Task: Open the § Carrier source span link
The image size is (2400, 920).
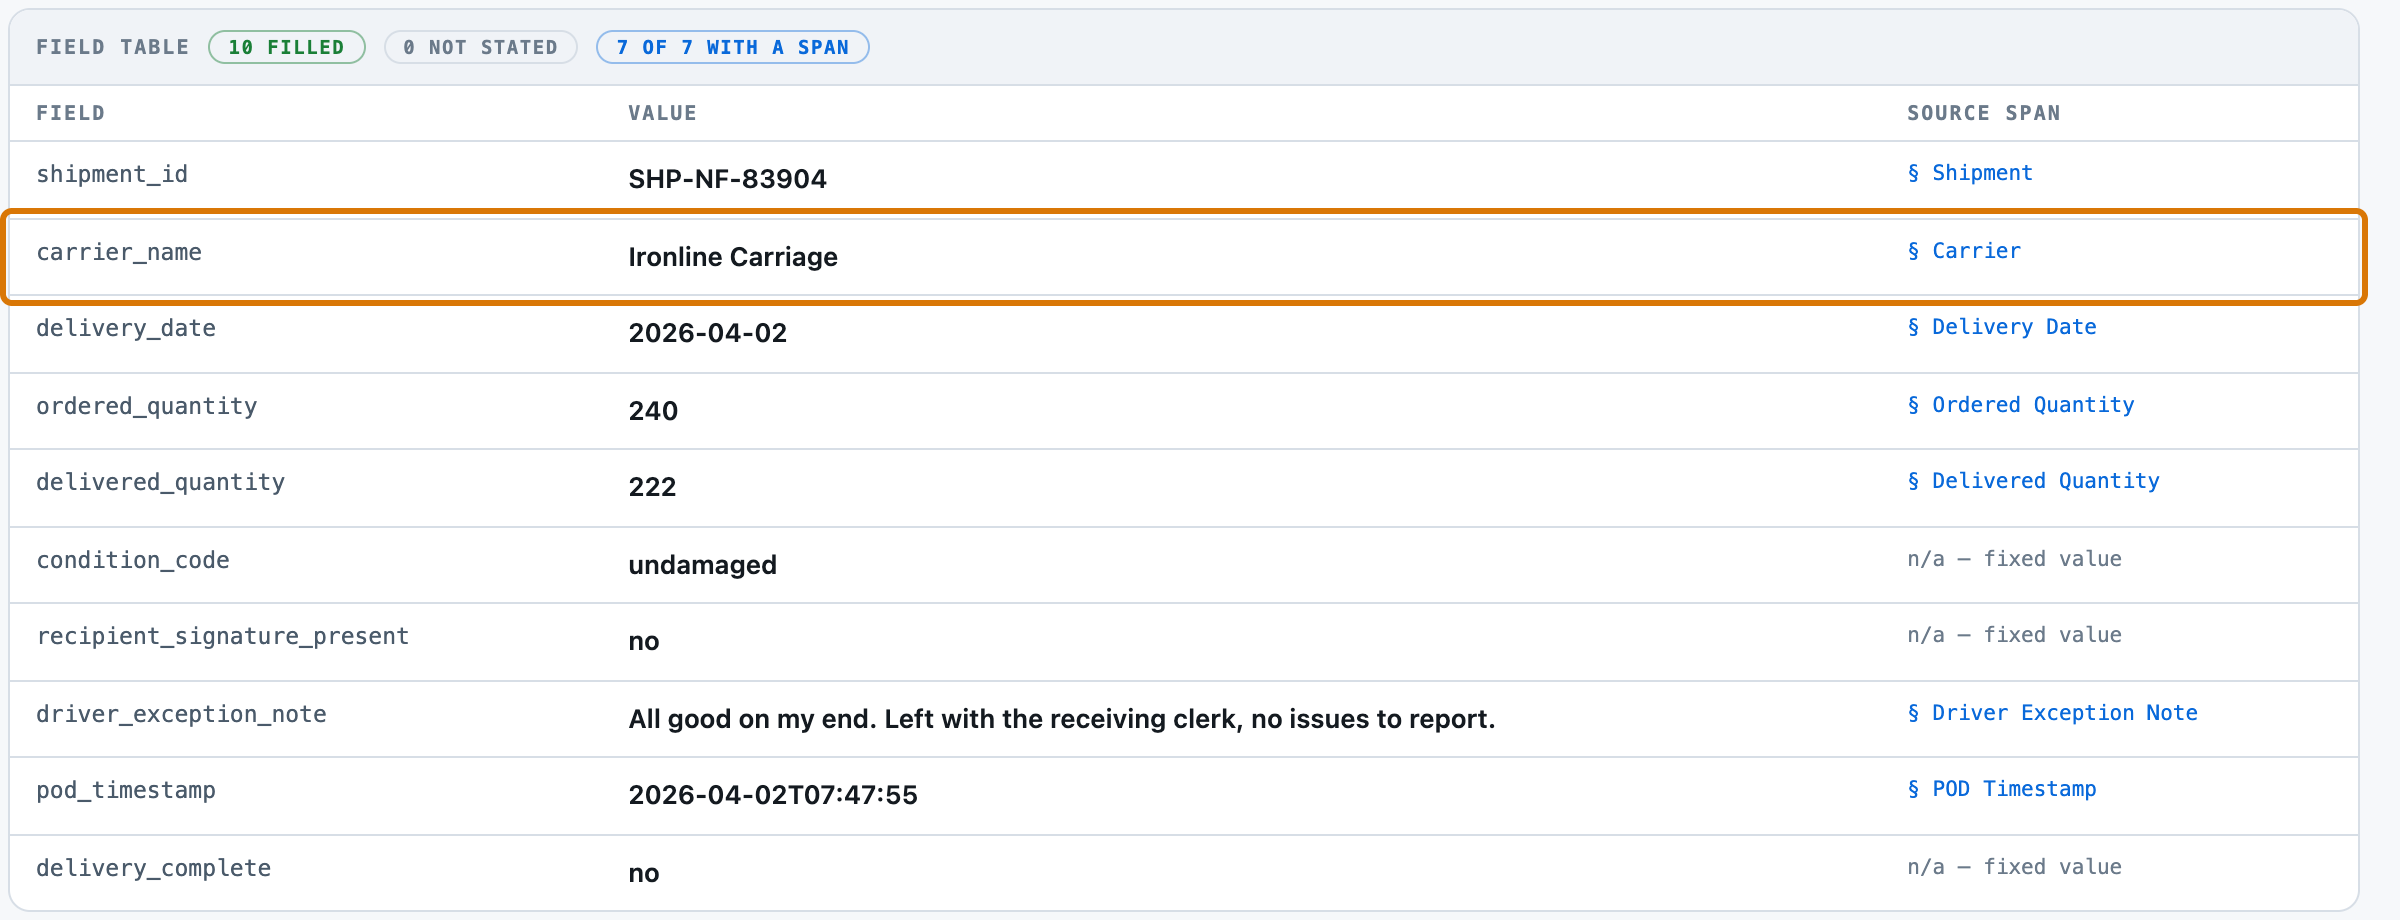Action: pos(1964,251)
